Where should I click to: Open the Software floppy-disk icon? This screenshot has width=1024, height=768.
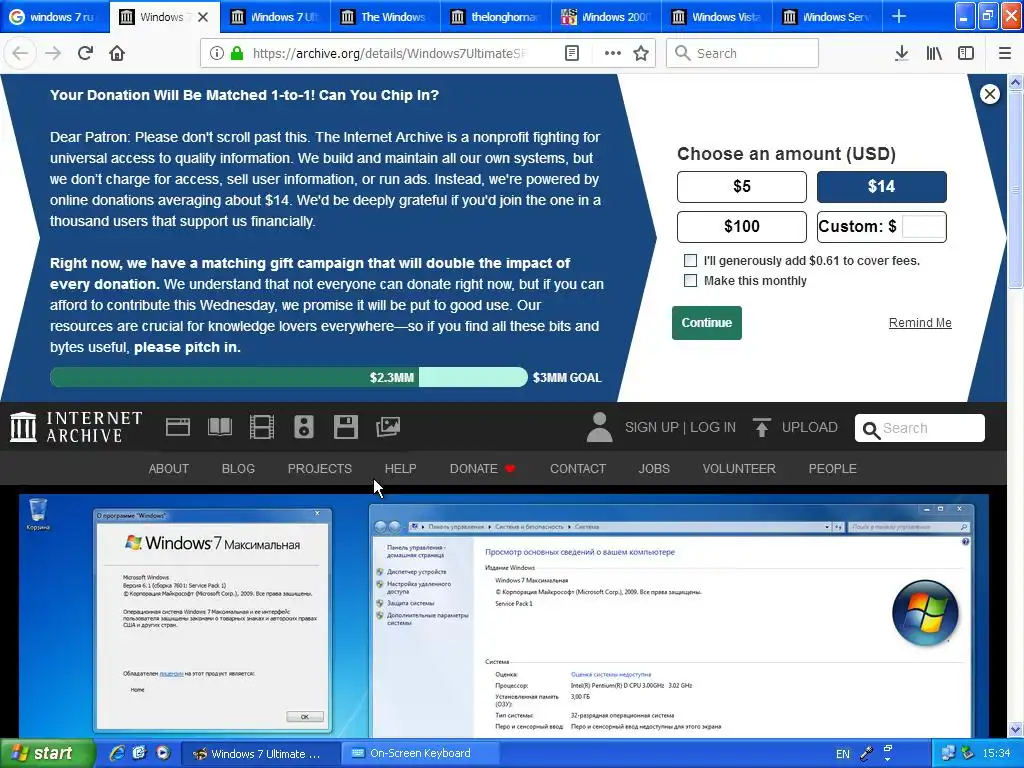tap(345, 427)
